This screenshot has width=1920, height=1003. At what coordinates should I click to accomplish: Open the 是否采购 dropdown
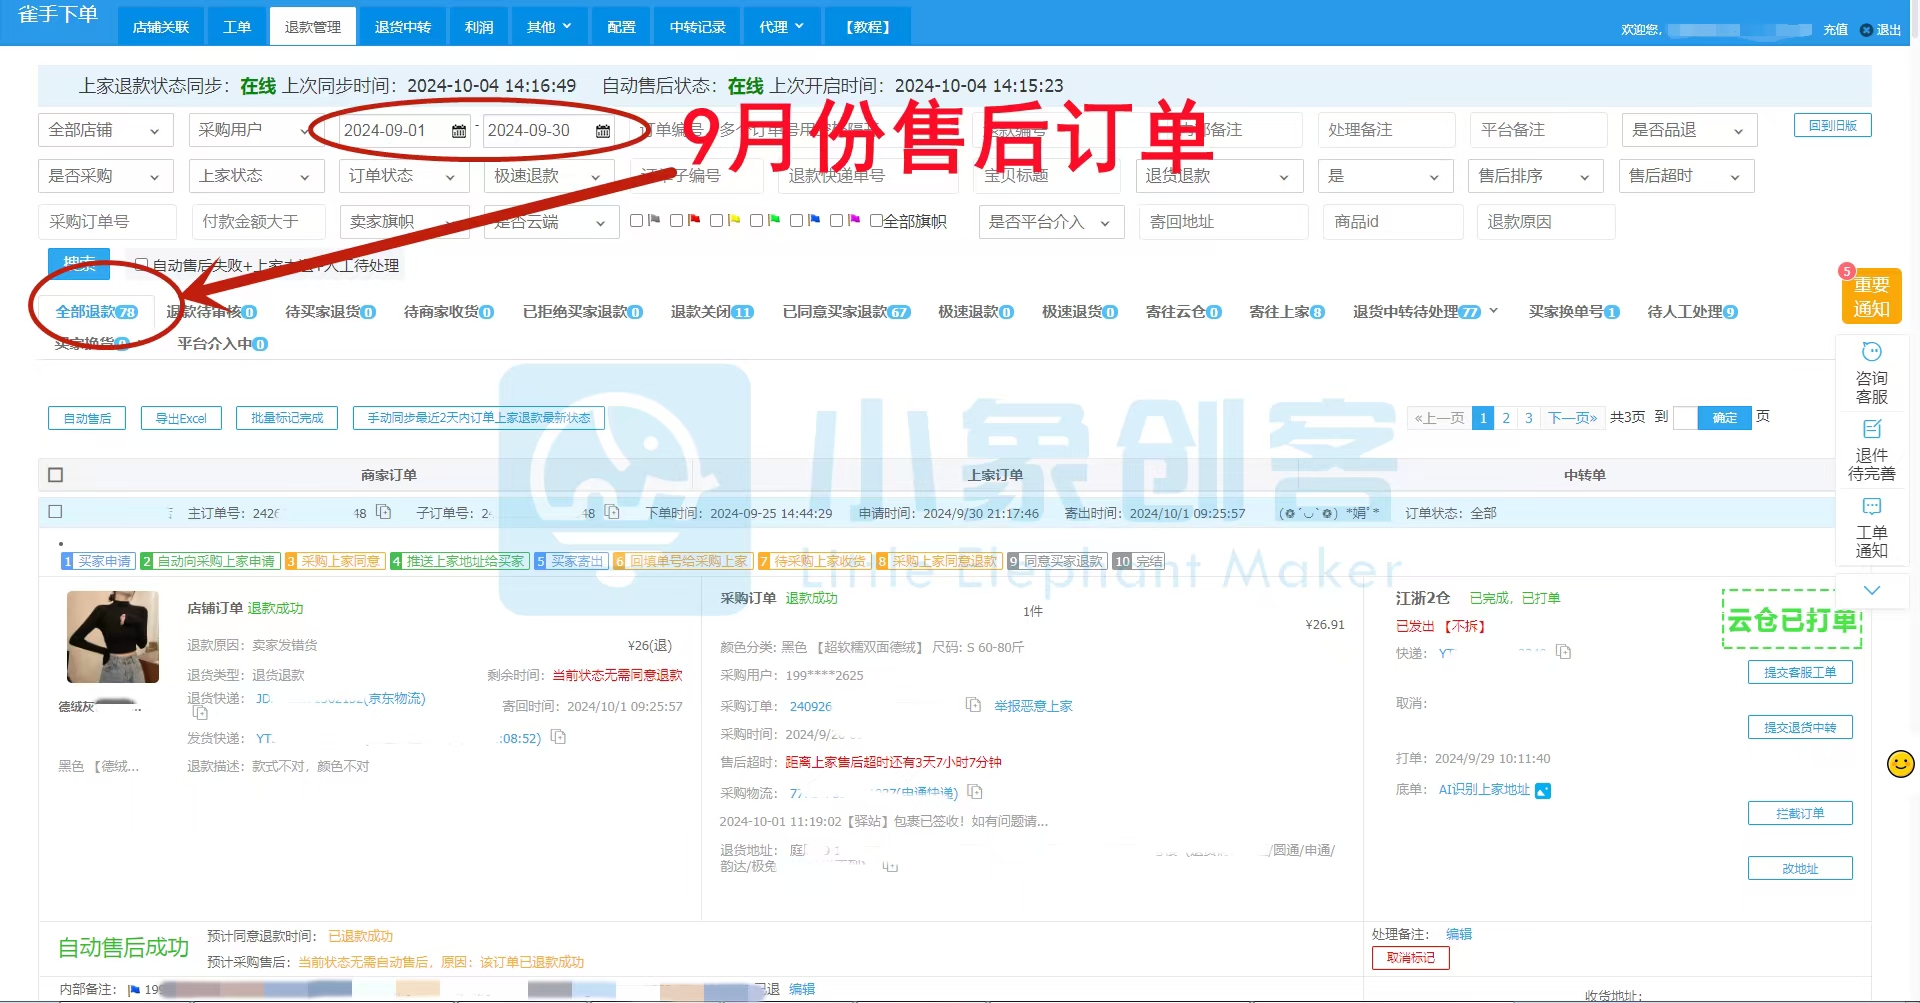pos(106,176)
